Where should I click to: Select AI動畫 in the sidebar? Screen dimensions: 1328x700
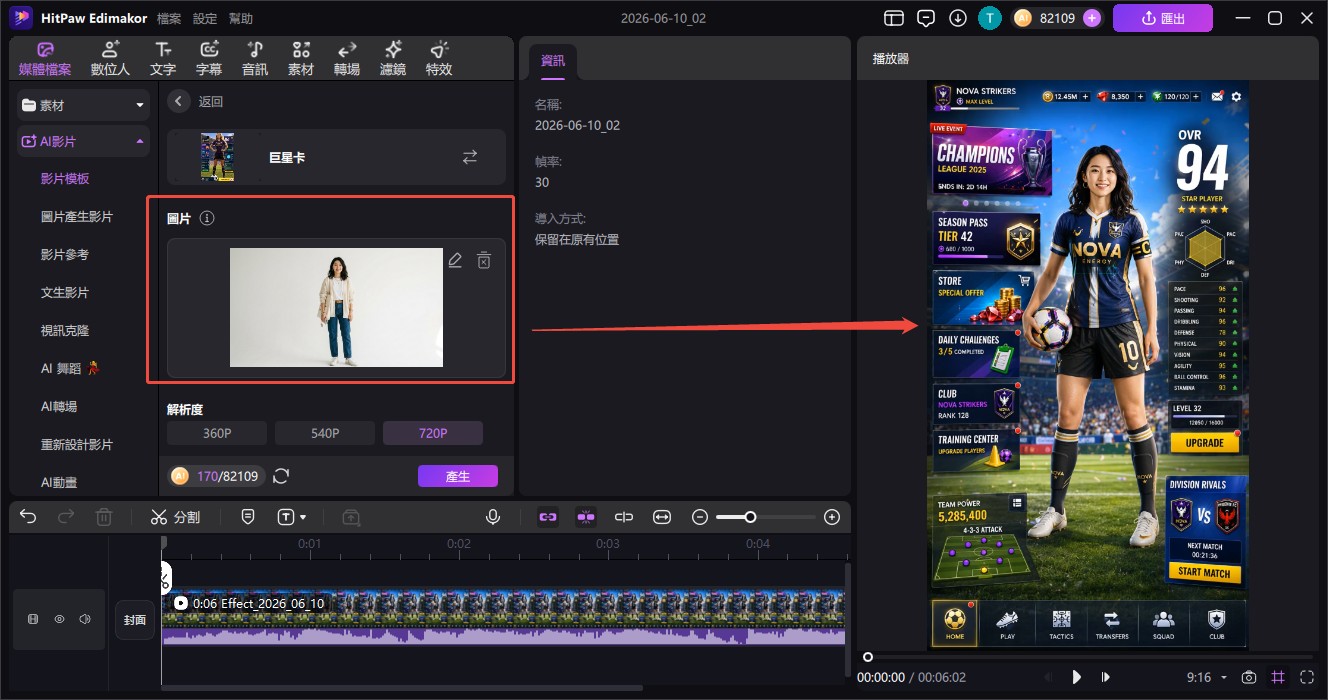tap(59, 482)
